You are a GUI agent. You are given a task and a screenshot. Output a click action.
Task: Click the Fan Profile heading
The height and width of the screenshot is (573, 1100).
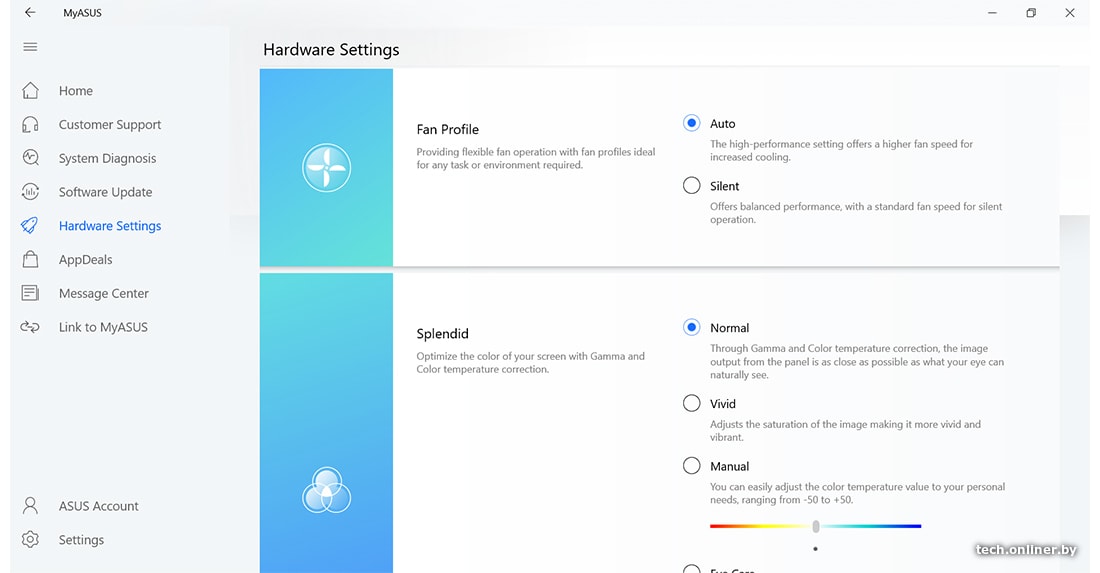coord(448,129)
